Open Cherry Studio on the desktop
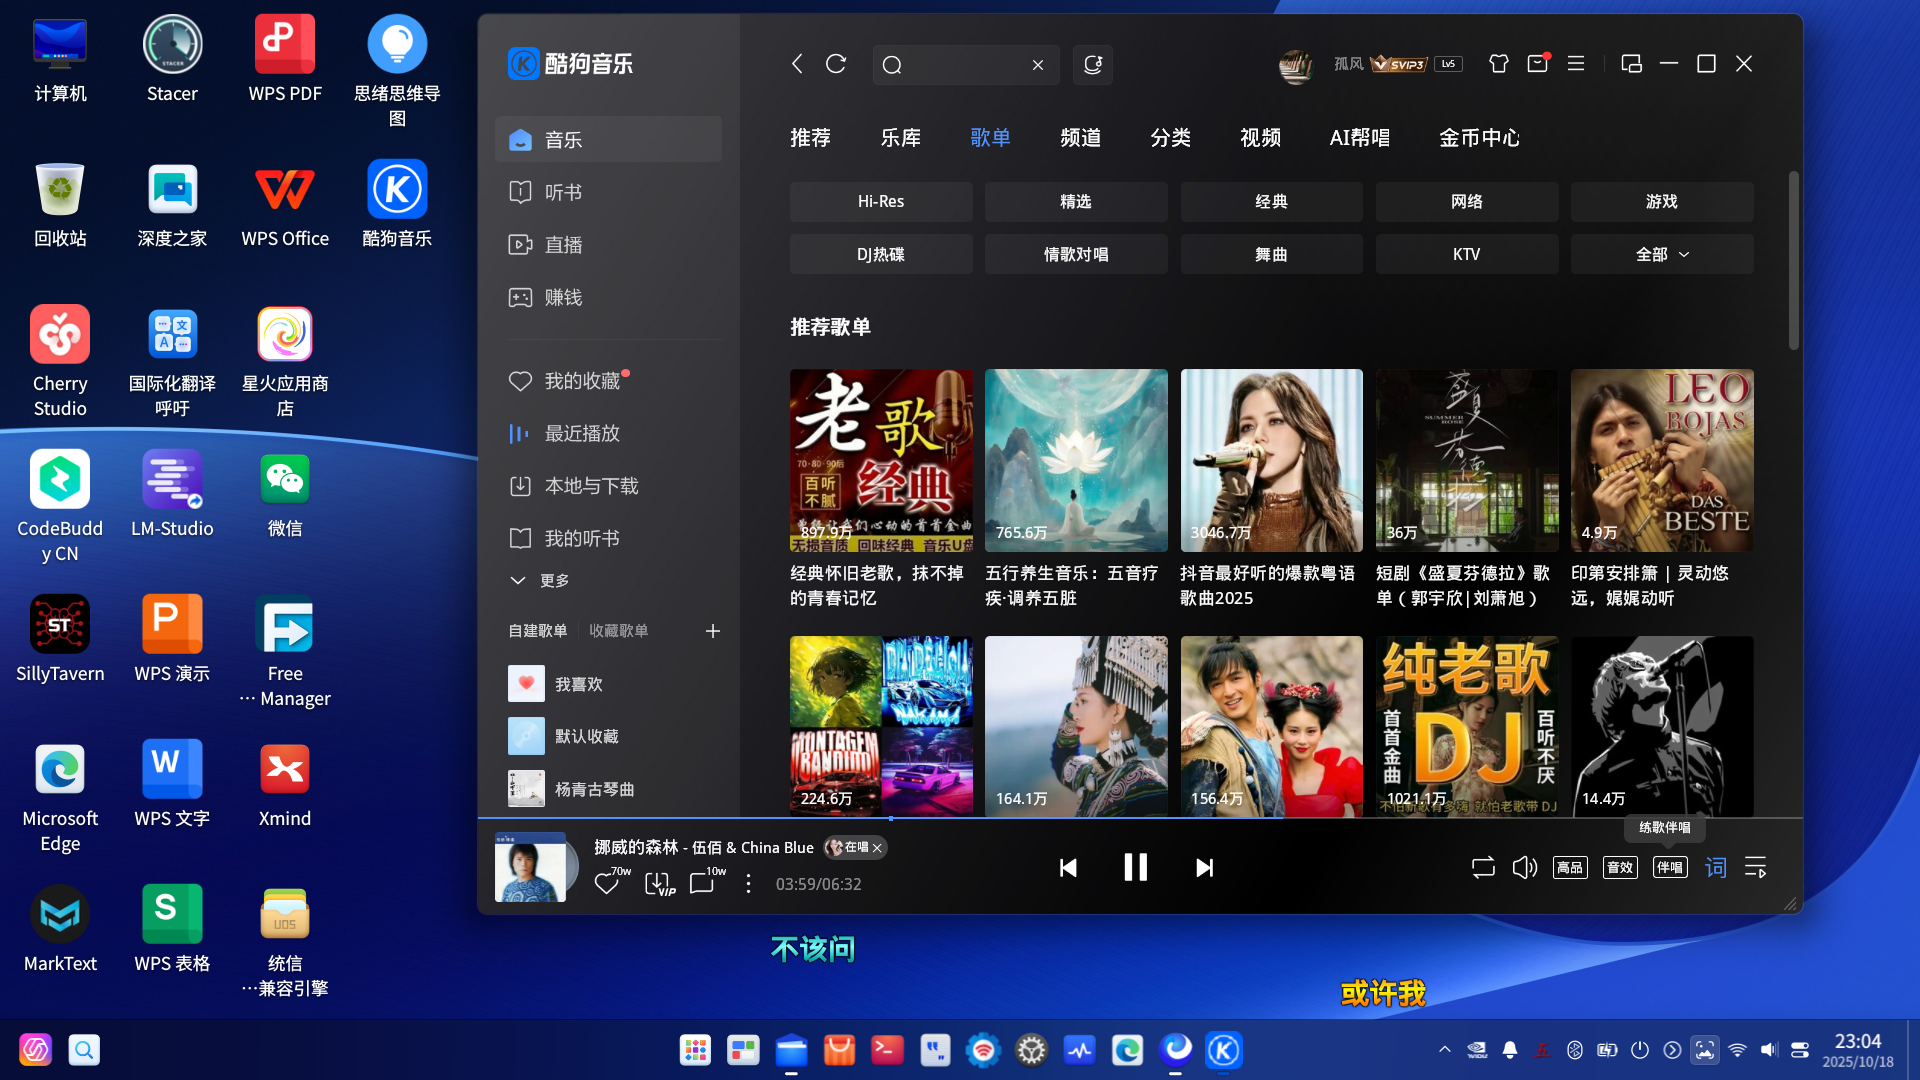 [60, 361]
